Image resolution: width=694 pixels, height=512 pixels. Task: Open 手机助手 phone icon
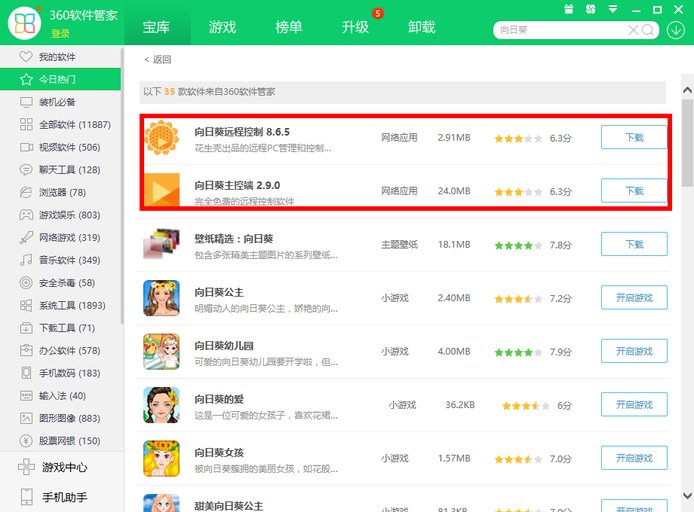pos(27,497)
